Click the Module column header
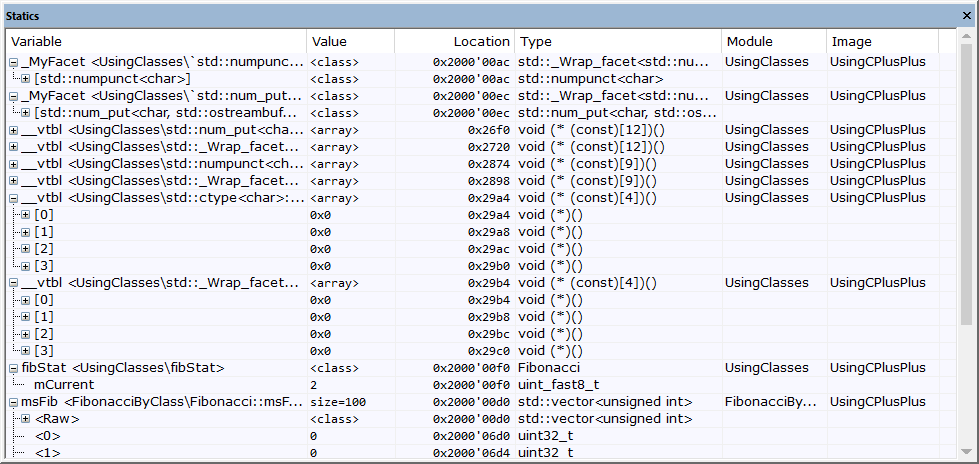This screenshot has height=464, width=979. 770,42
